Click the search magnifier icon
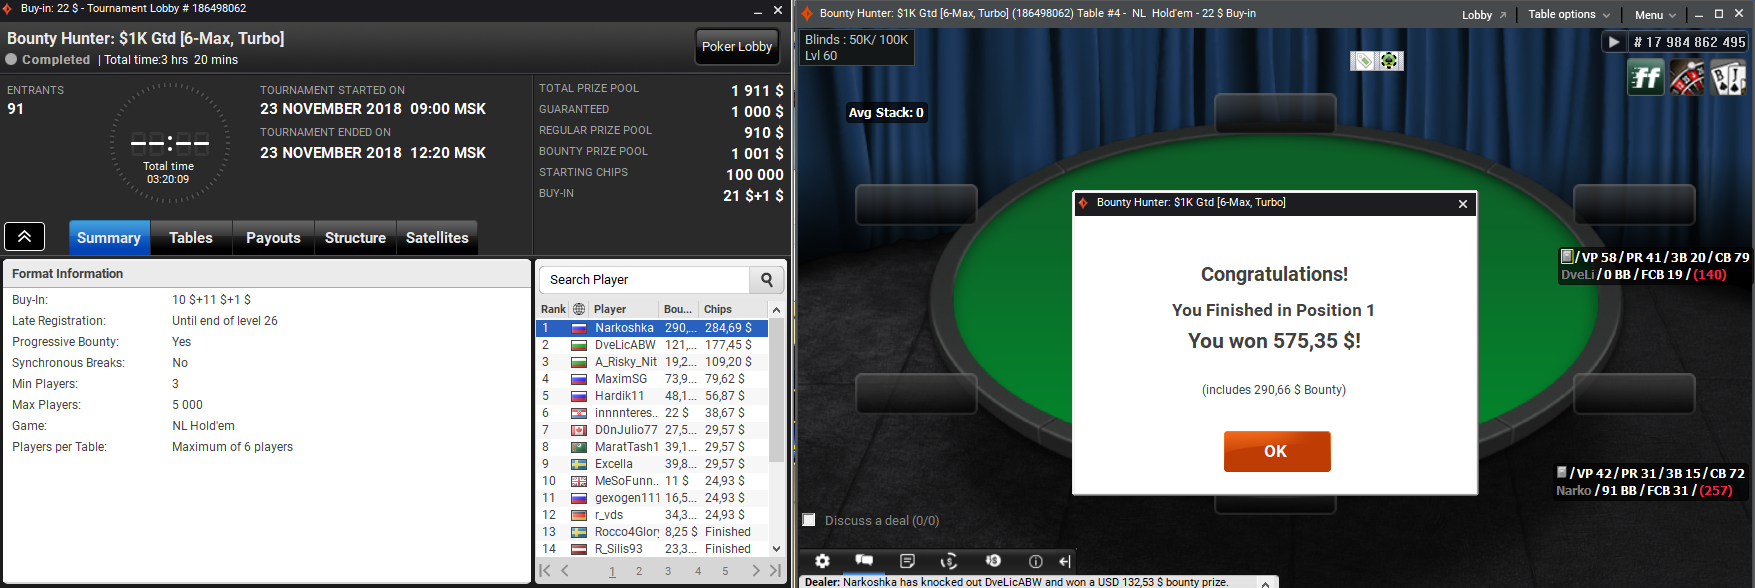 767,279
